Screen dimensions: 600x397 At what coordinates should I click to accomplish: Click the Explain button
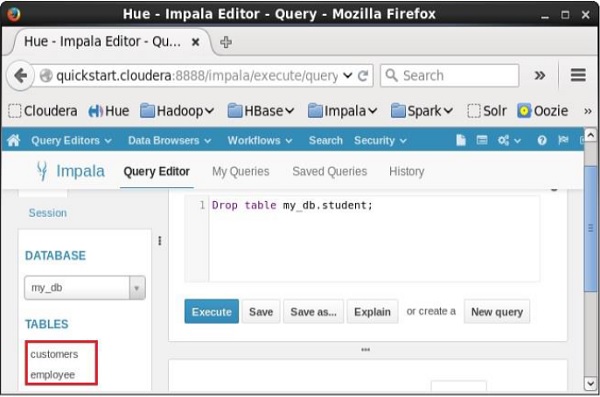pos(372,312)
